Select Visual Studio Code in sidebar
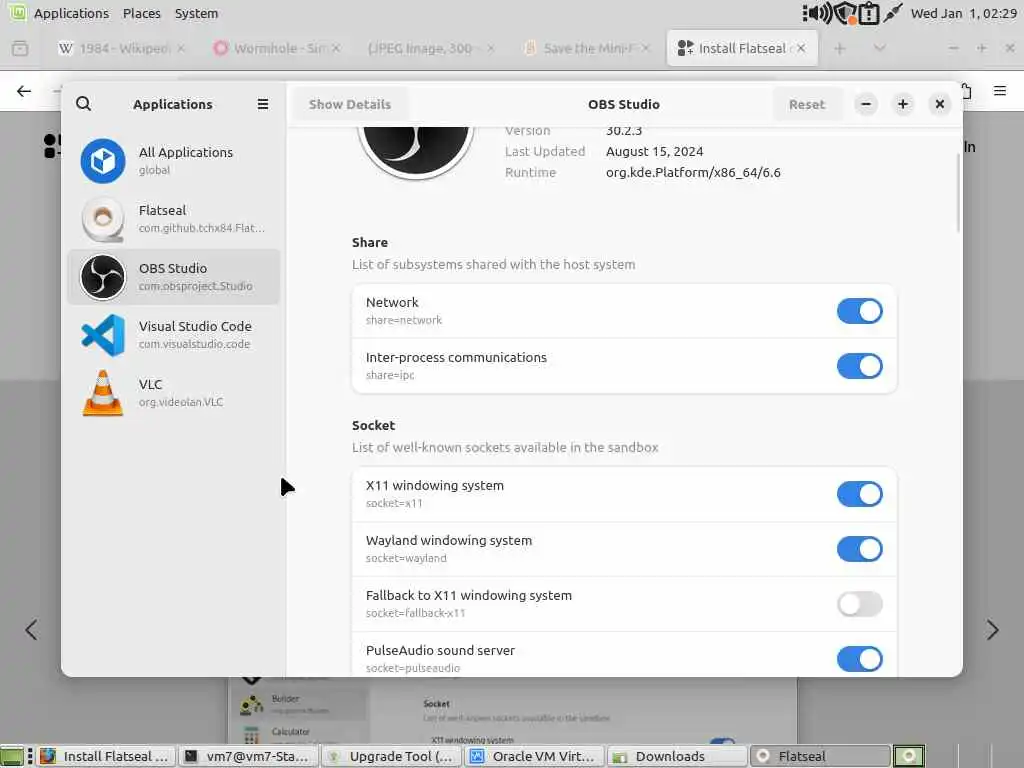Image resolution: width=1024 pixels, height=768 pixels. pyautogui.click(x=174, y=335)
